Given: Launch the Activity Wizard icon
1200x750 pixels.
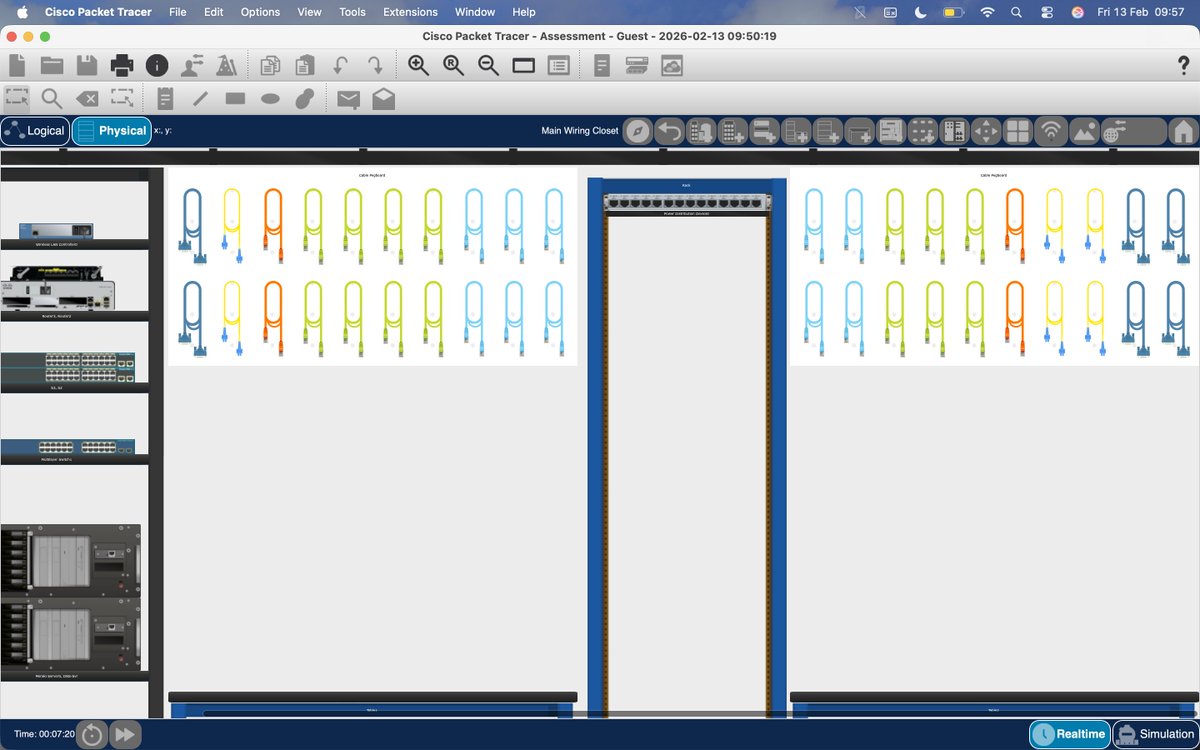Looking at the screenshot, I should click(x=193, y=66).
